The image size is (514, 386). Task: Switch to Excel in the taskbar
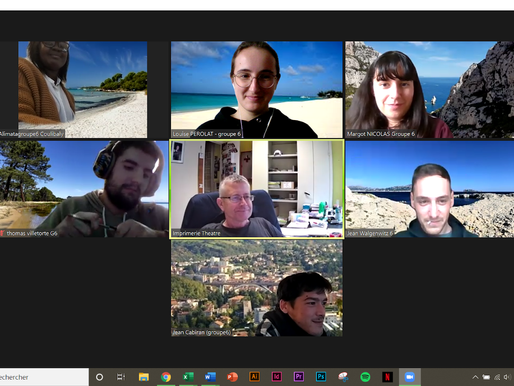[188, 377]
